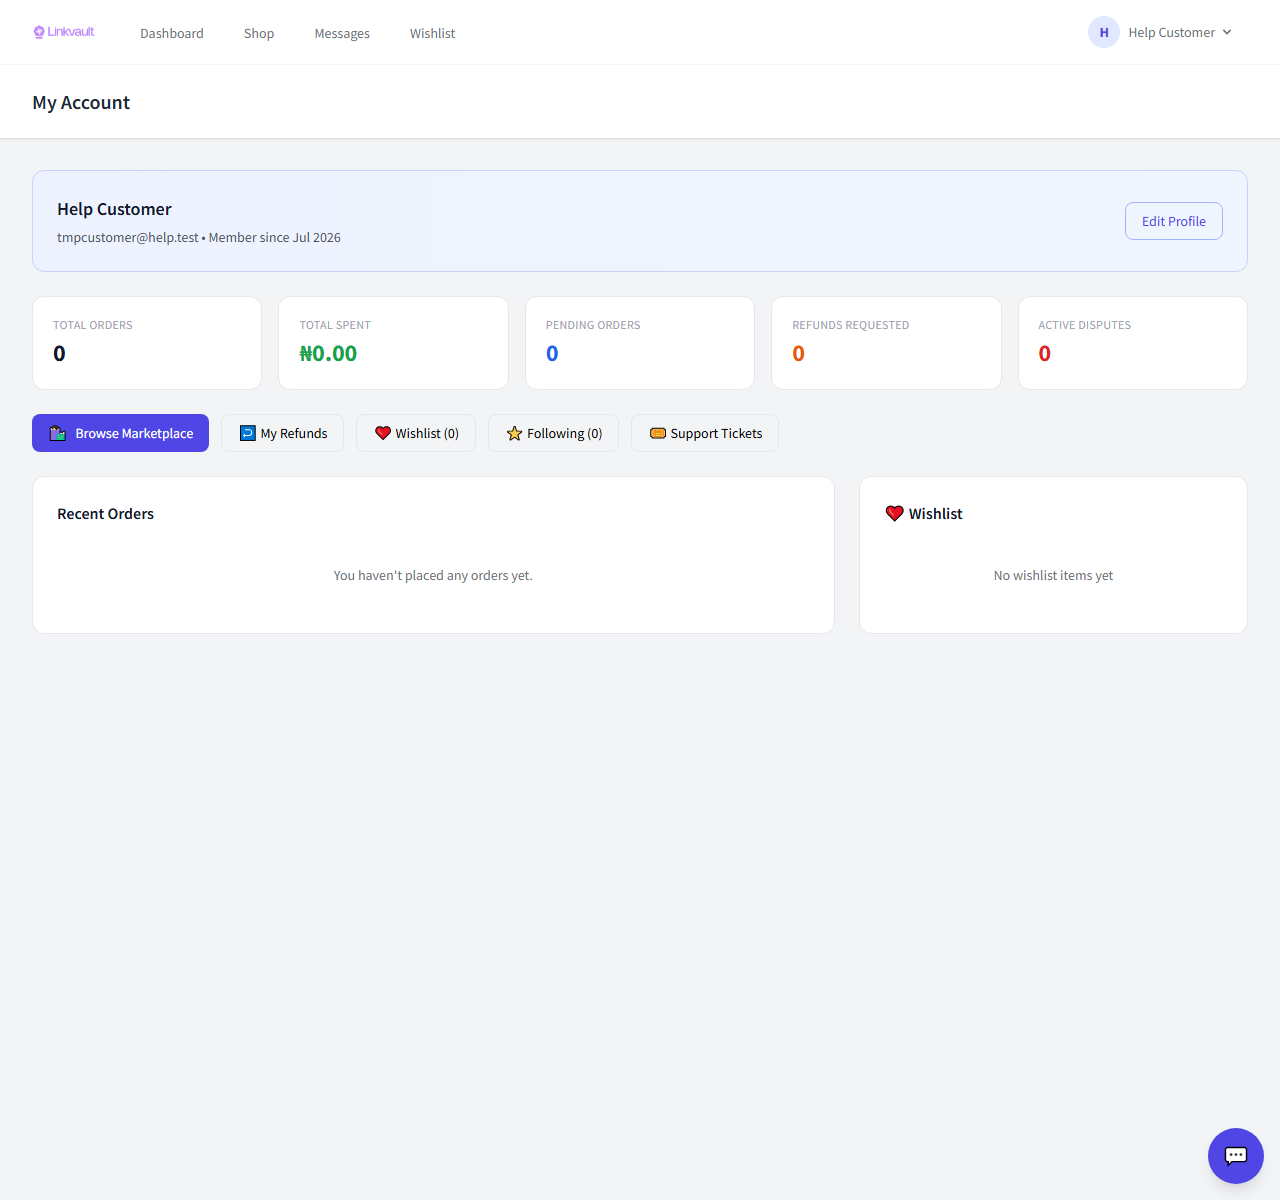Open the Dashboard nav item
Image resolution: width=1280 pixels, height=1200 pixels.
pos(172,33)
